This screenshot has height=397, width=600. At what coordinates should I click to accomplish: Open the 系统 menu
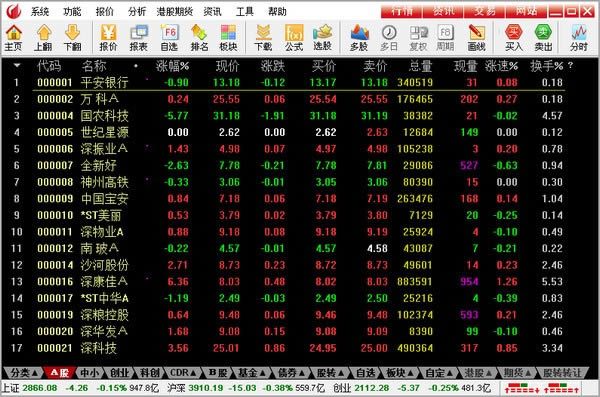[x=40, y=11]
